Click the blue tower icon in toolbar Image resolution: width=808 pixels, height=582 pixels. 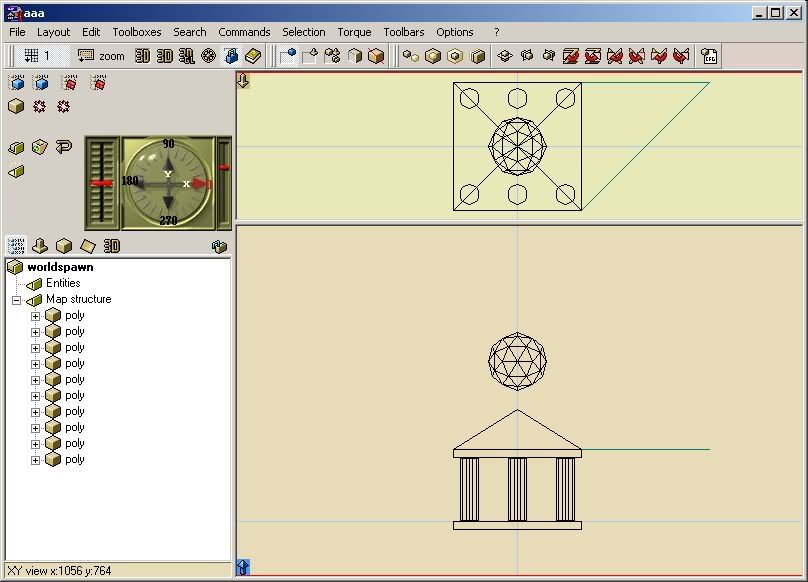(x=231, y=56)
